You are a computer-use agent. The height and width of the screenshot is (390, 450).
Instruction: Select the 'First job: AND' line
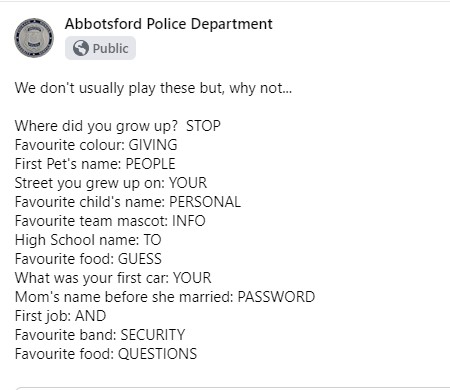(60, 316)
